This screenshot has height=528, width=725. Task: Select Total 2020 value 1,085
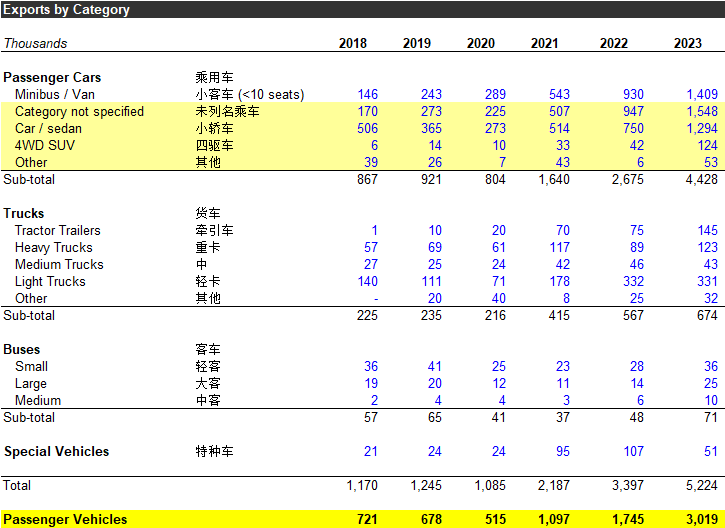pyautogui.click(x=490, y=485)
